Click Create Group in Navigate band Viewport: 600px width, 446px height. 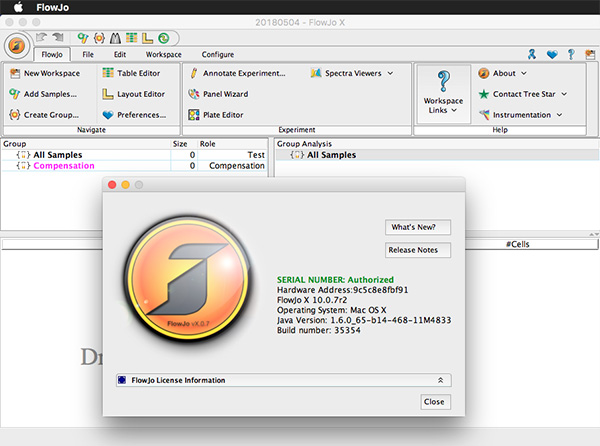tap(44, 115)
